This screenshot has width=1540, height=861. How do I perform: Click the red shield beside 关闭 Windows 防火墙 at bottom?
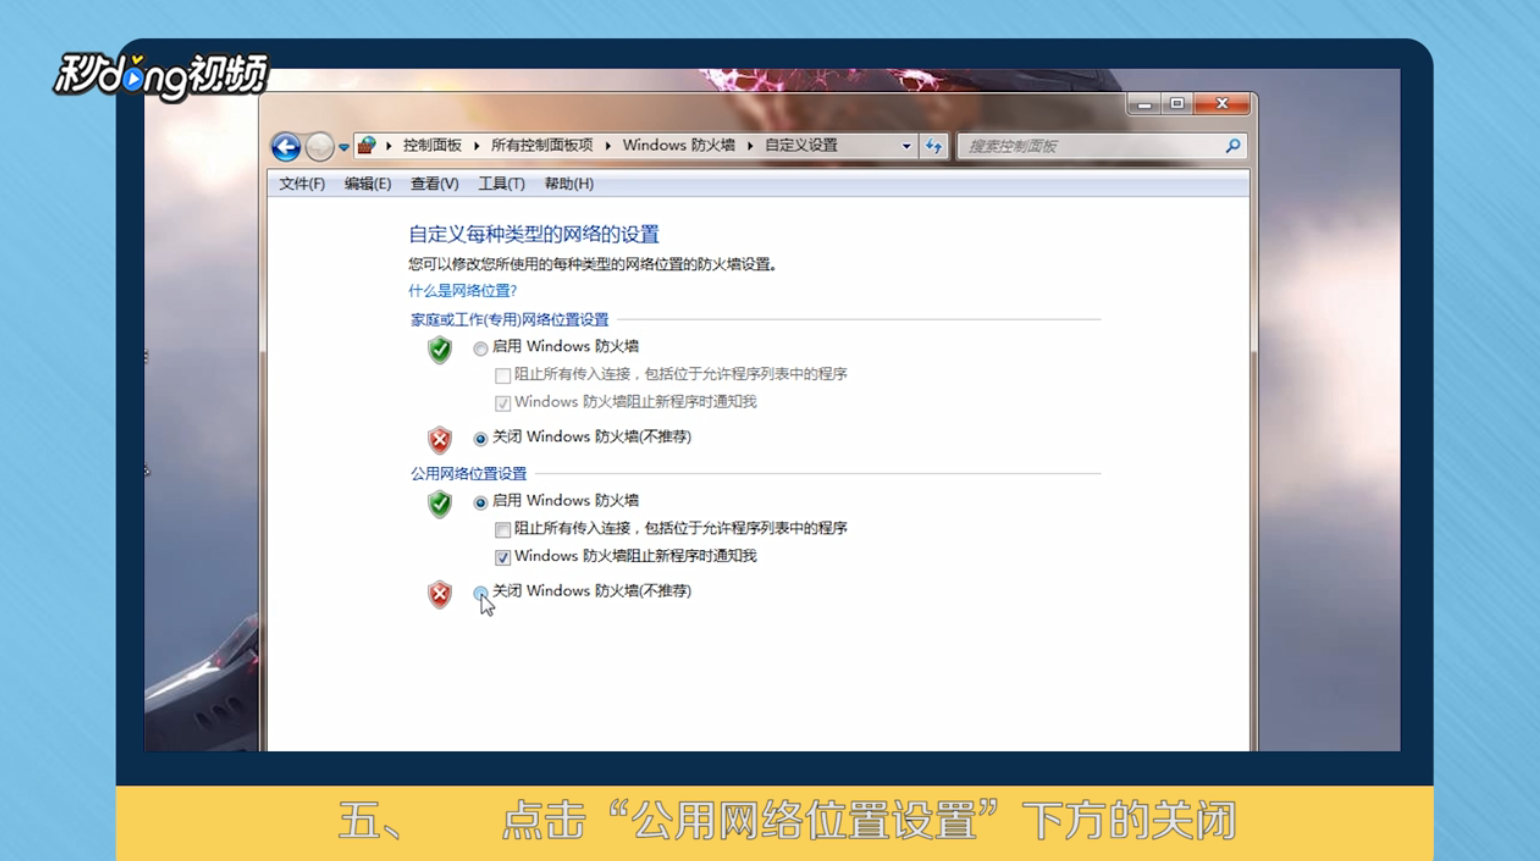[x=438, y=593]
